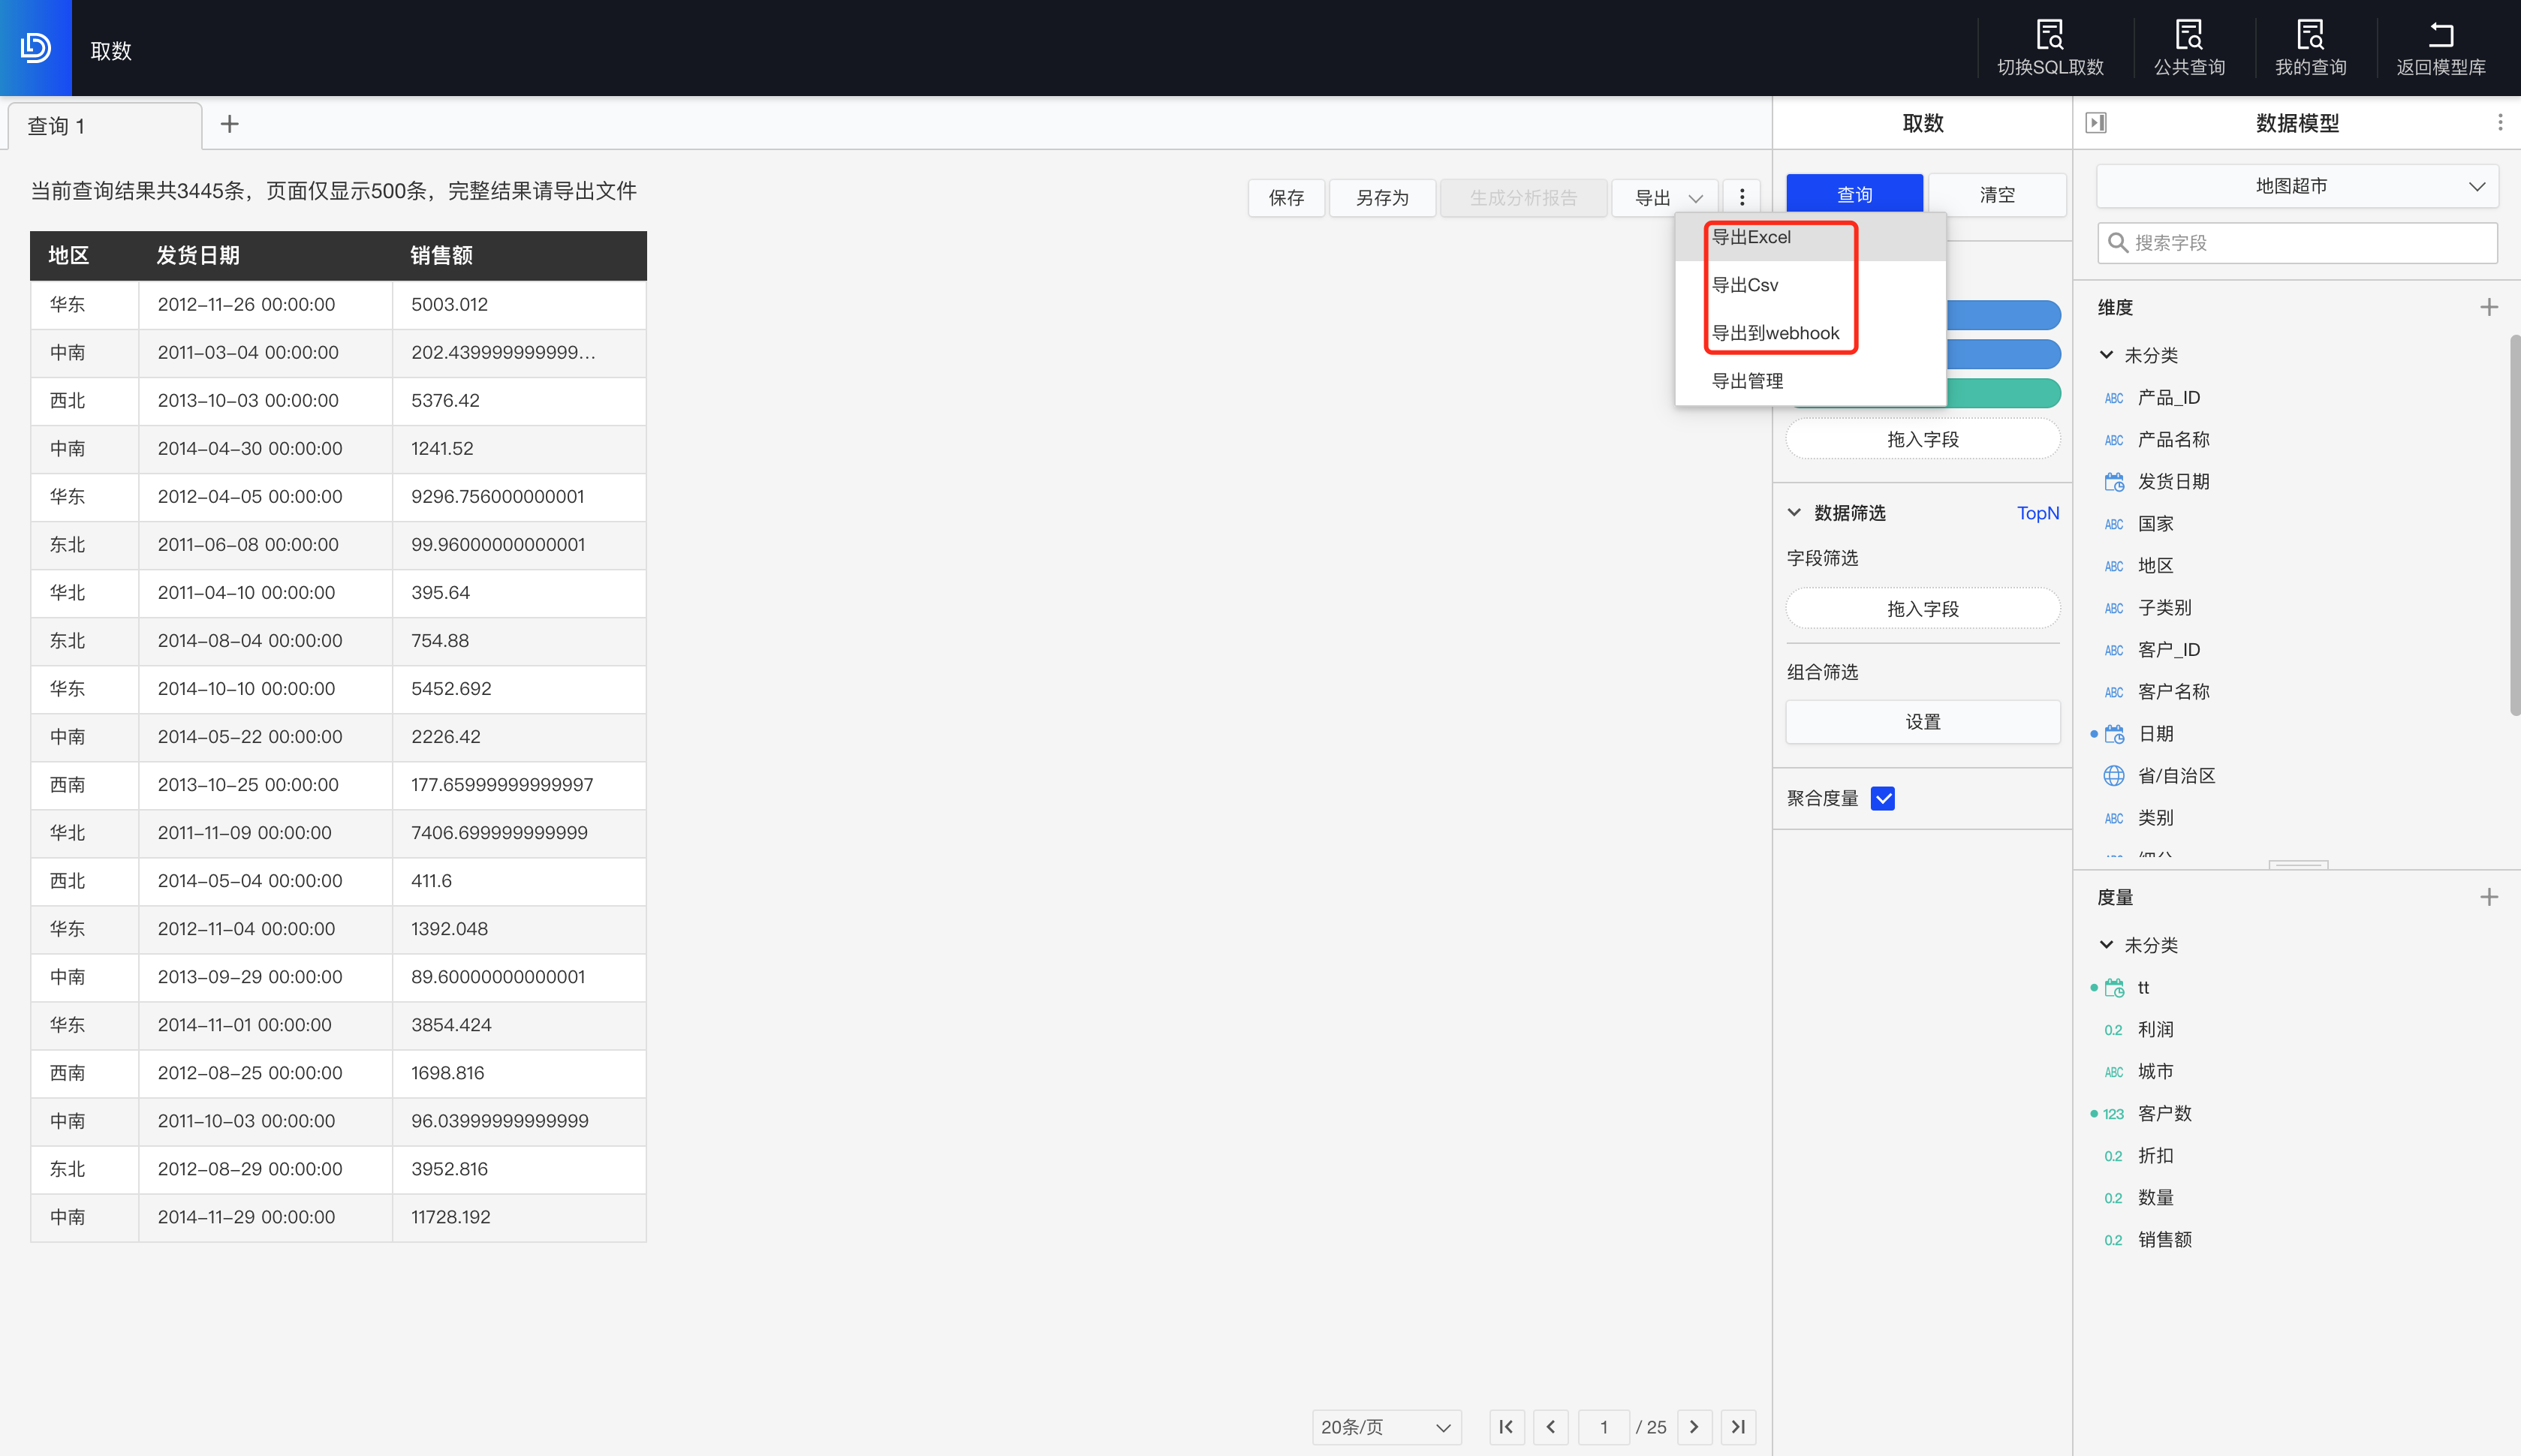Select 导出Excel from the export menu

[1810, 237]
